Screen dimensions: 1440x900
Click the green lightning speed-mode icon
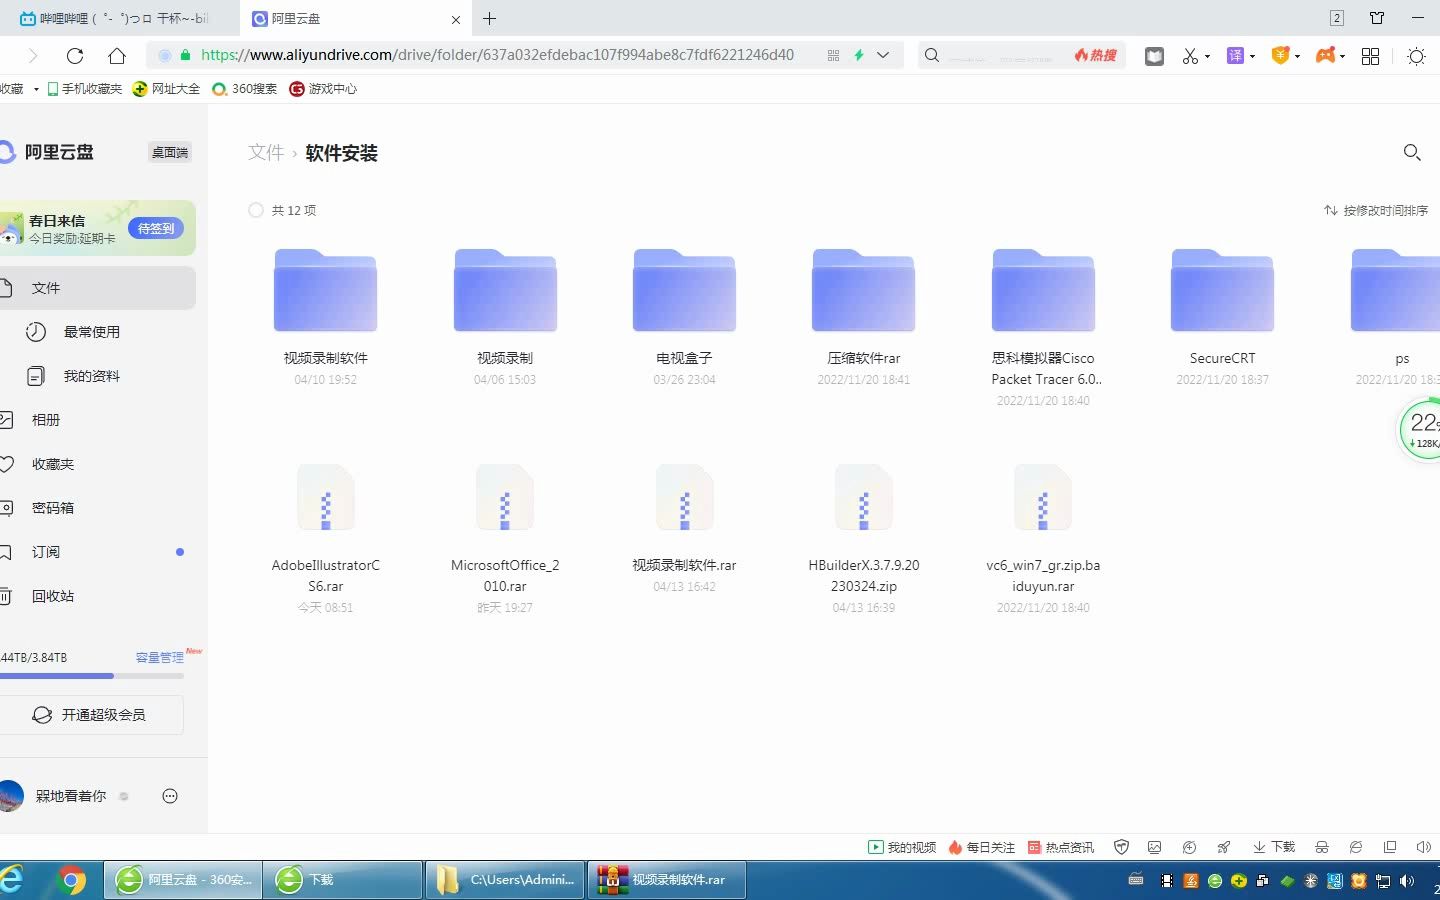[858, 55]
